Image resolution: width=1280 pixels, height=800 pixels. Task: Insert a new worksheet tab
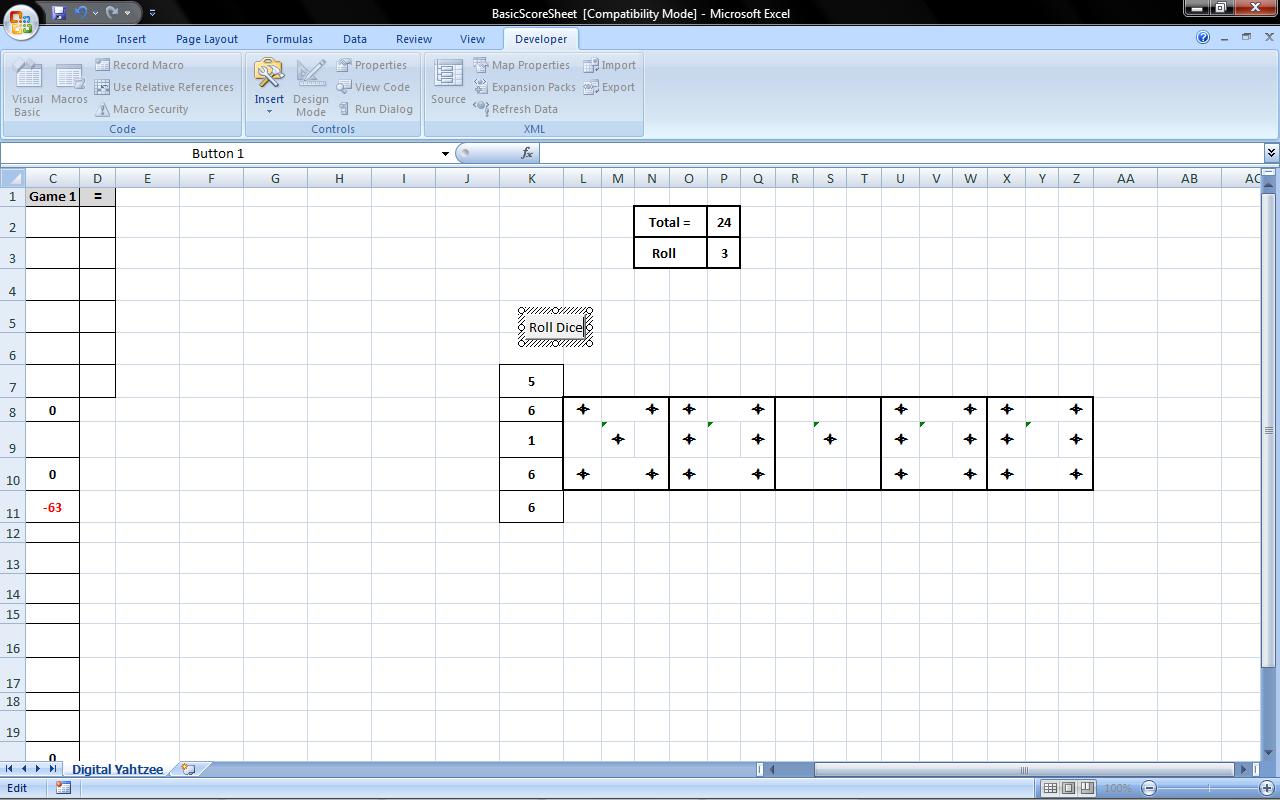(x=188, y=769)
